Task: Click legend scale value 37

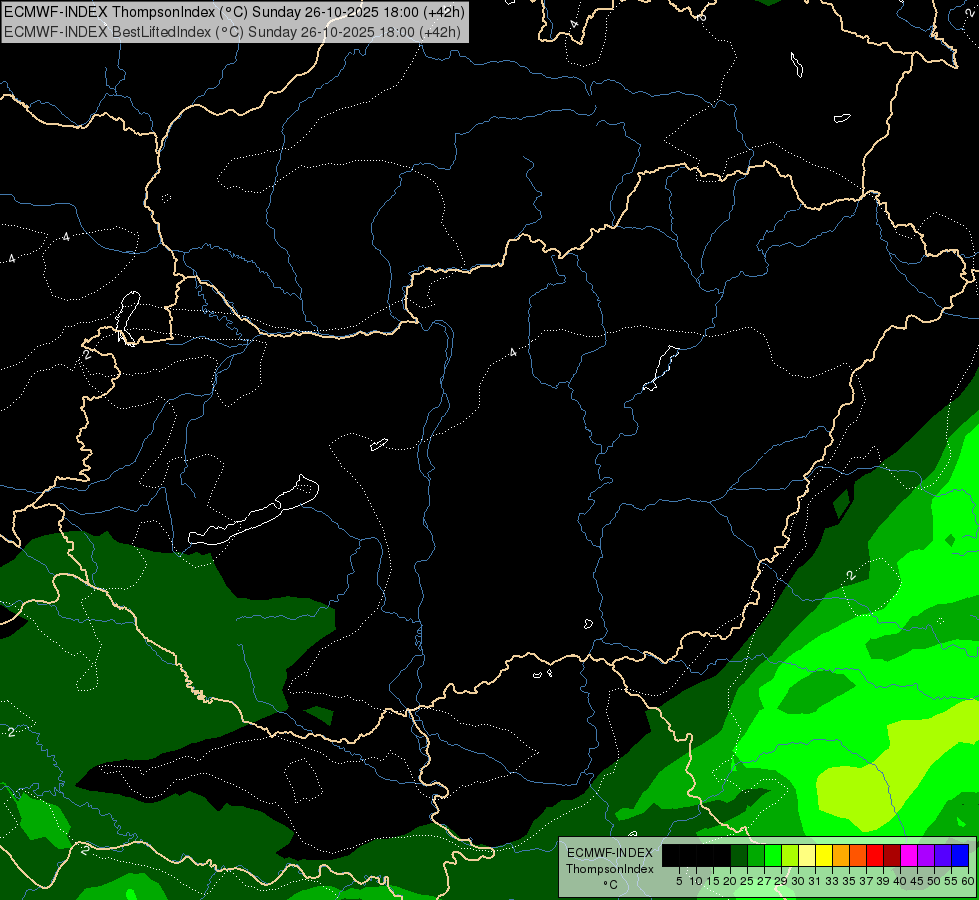Action: pos(866,881)
